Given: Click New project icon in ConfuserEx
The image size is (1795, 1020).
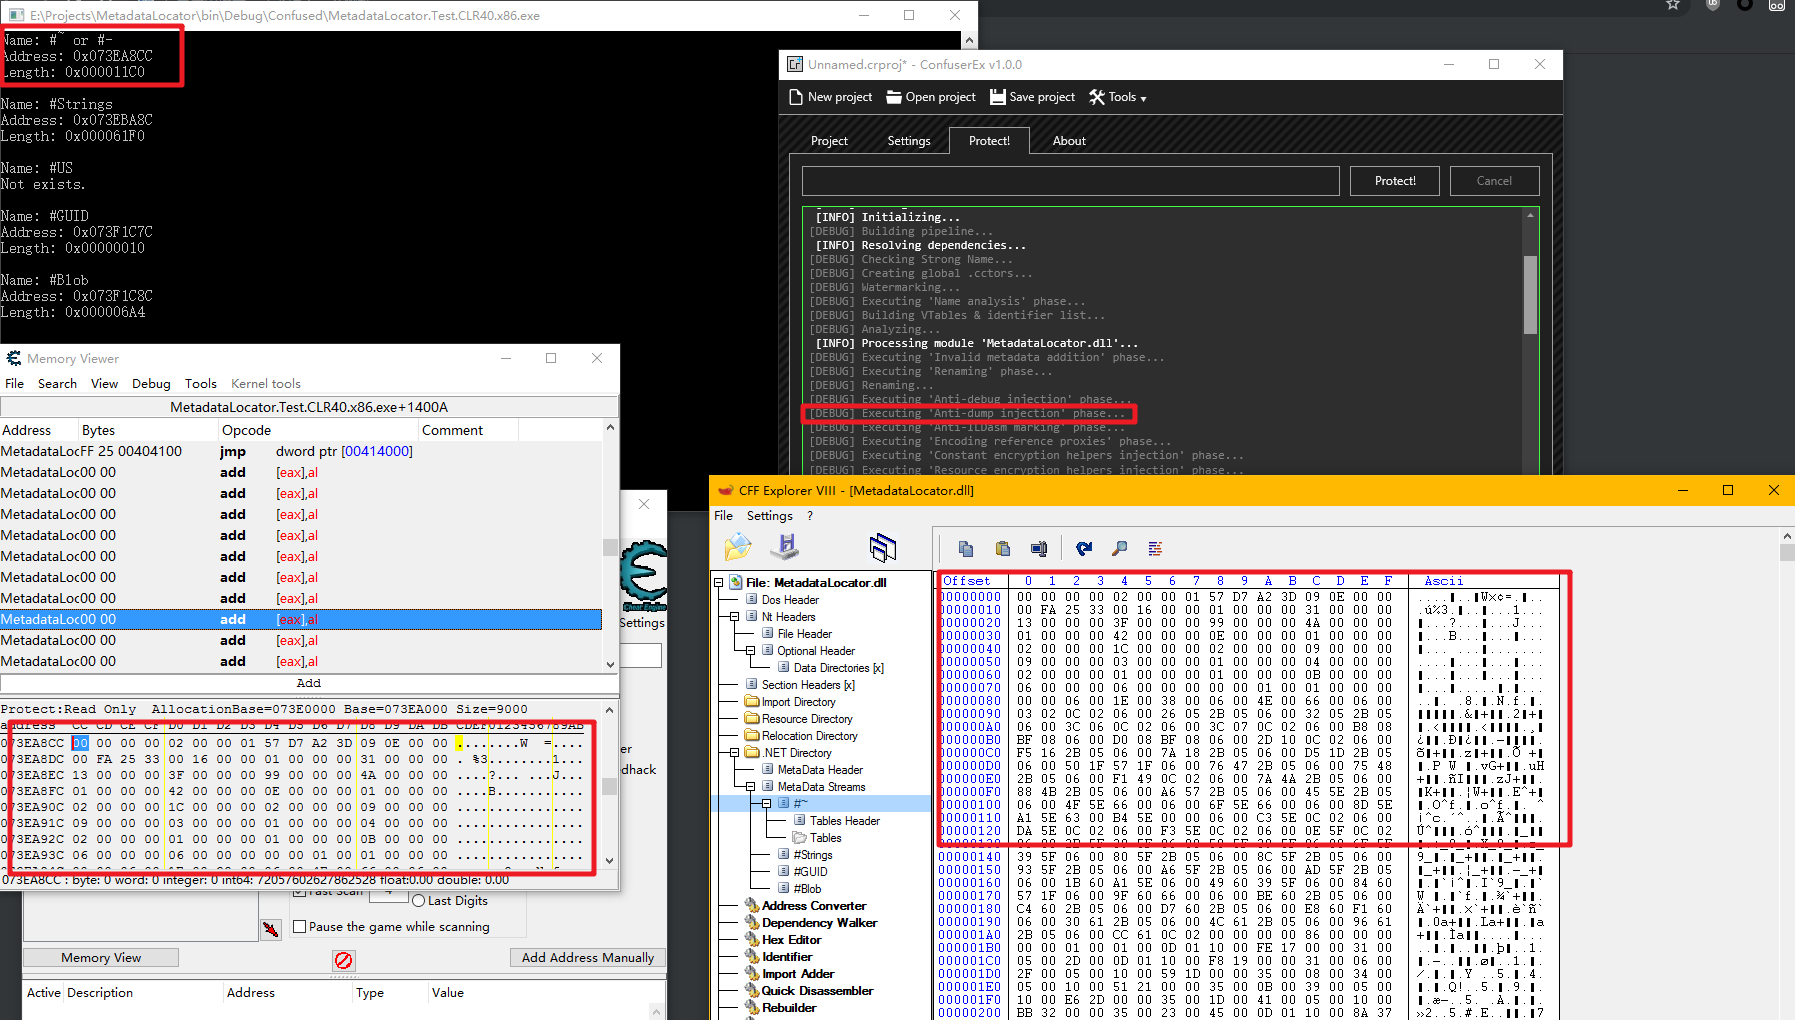Looking at the screenshot, I should click(796, 97).
